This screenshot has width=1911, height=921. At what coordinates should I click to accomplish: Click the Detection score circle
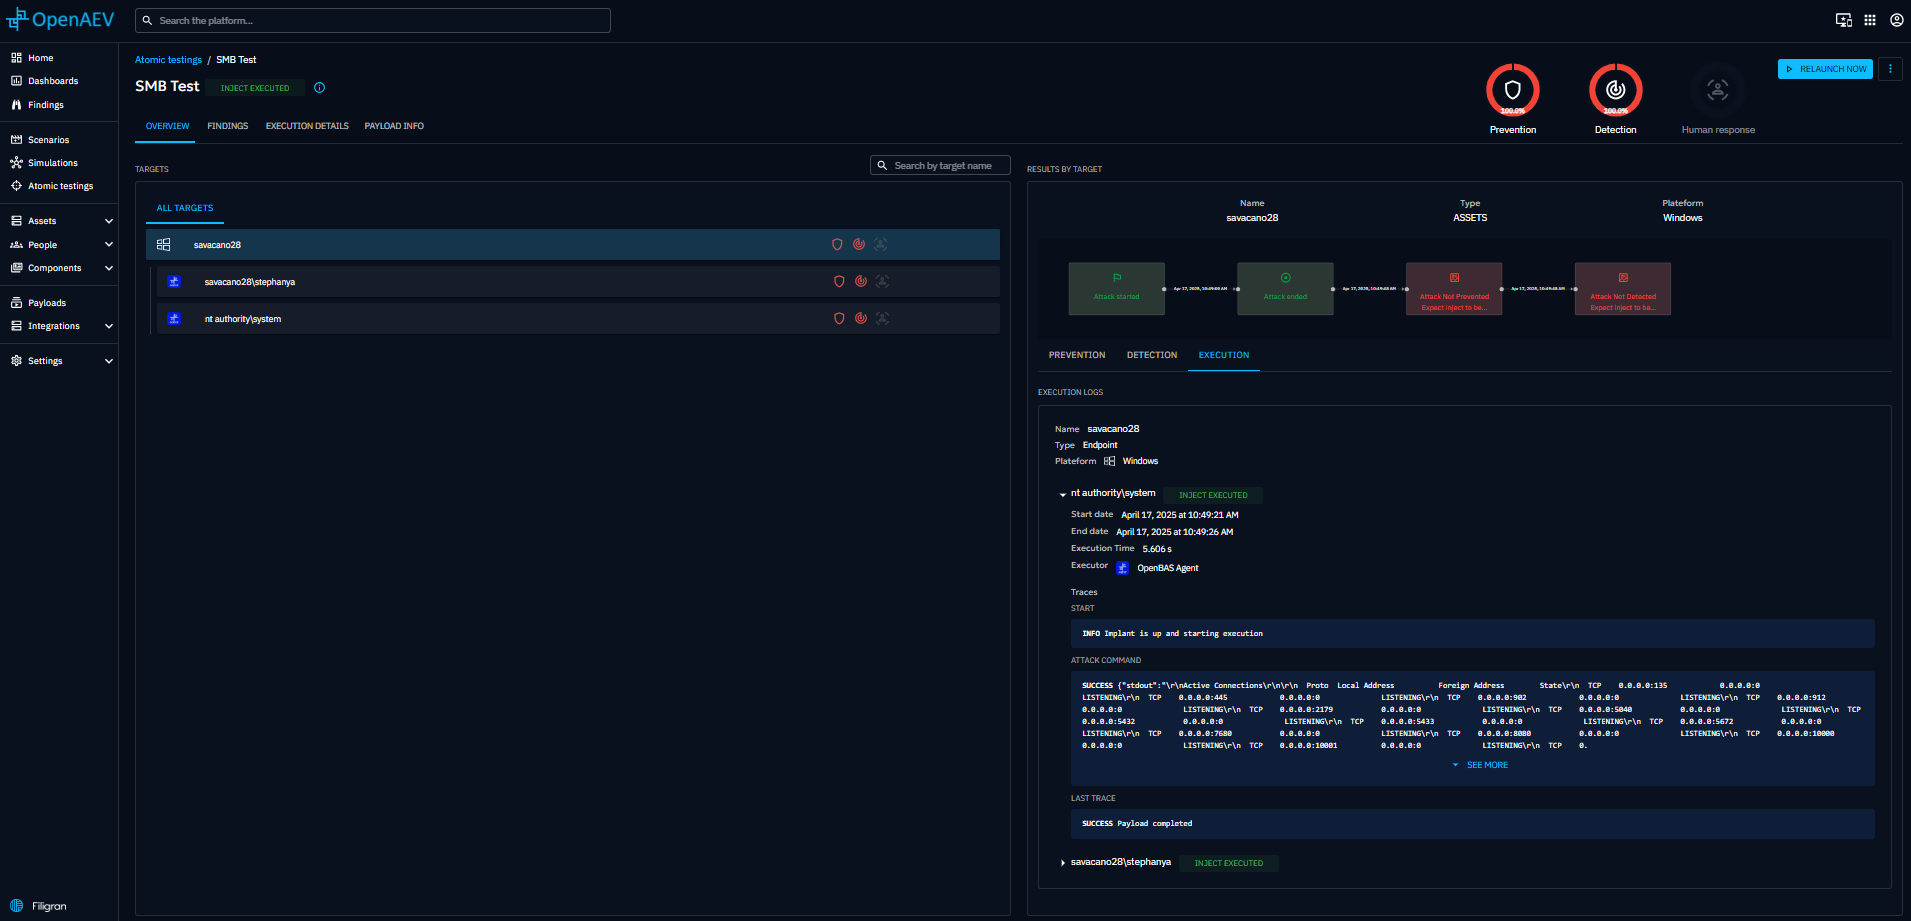(1615, 90)
